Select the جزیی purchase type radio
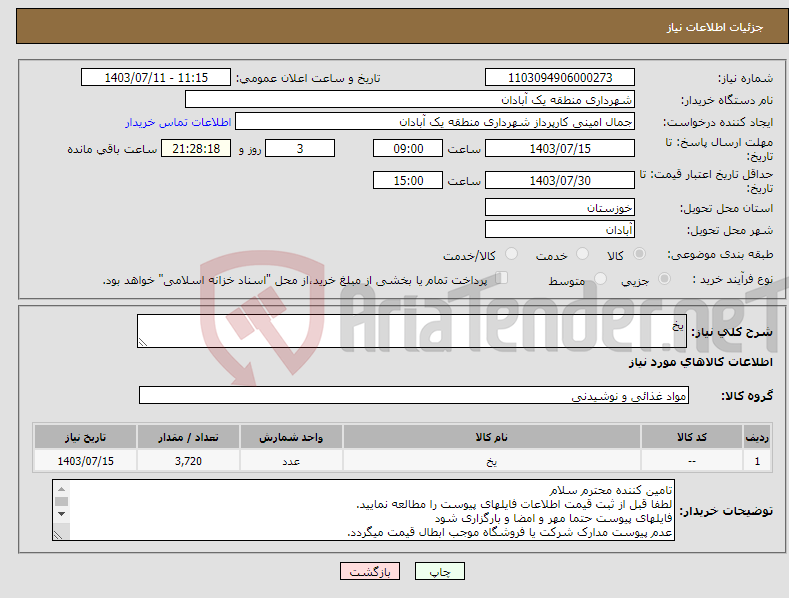The image size is (789, 598). pos(664,278)
